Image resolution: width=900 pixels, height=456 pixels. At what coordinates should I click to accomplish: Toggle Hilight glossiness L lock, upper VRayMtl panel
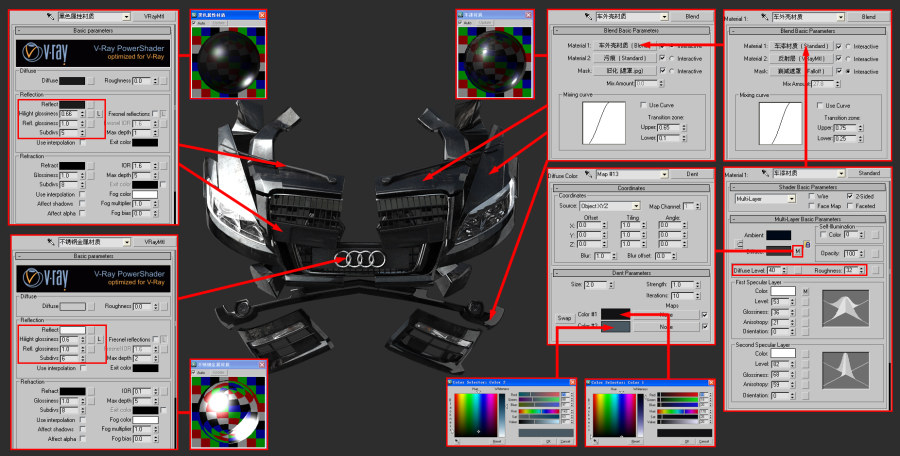(99, 114)
